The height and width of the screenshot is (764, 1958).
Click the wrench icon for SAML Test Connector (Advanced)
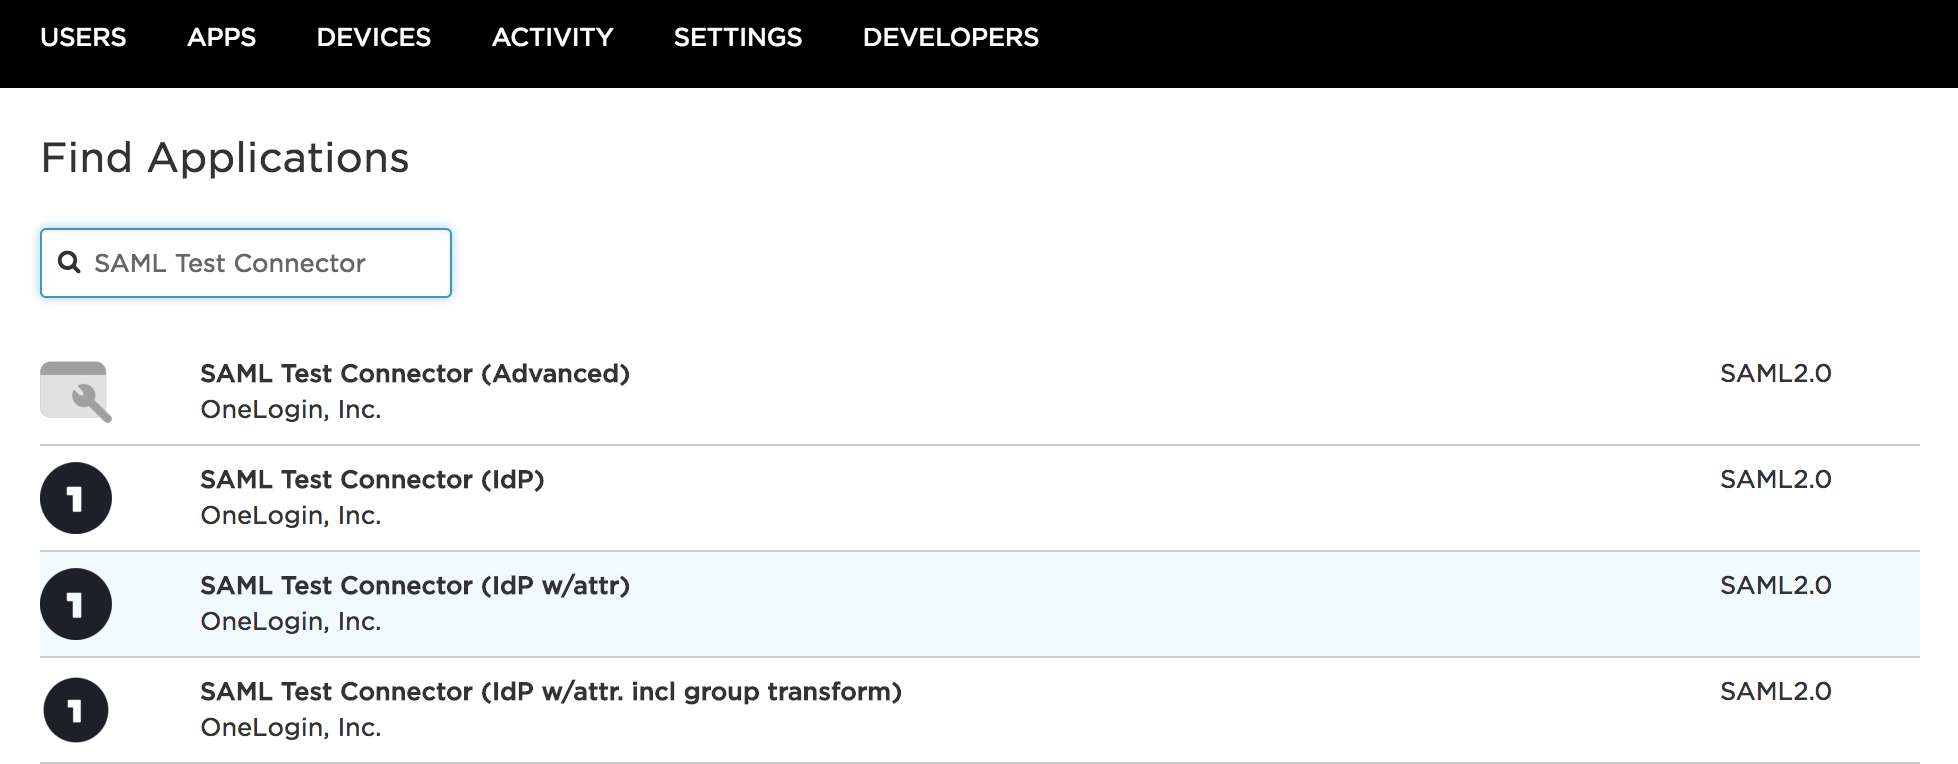[76, 392]
